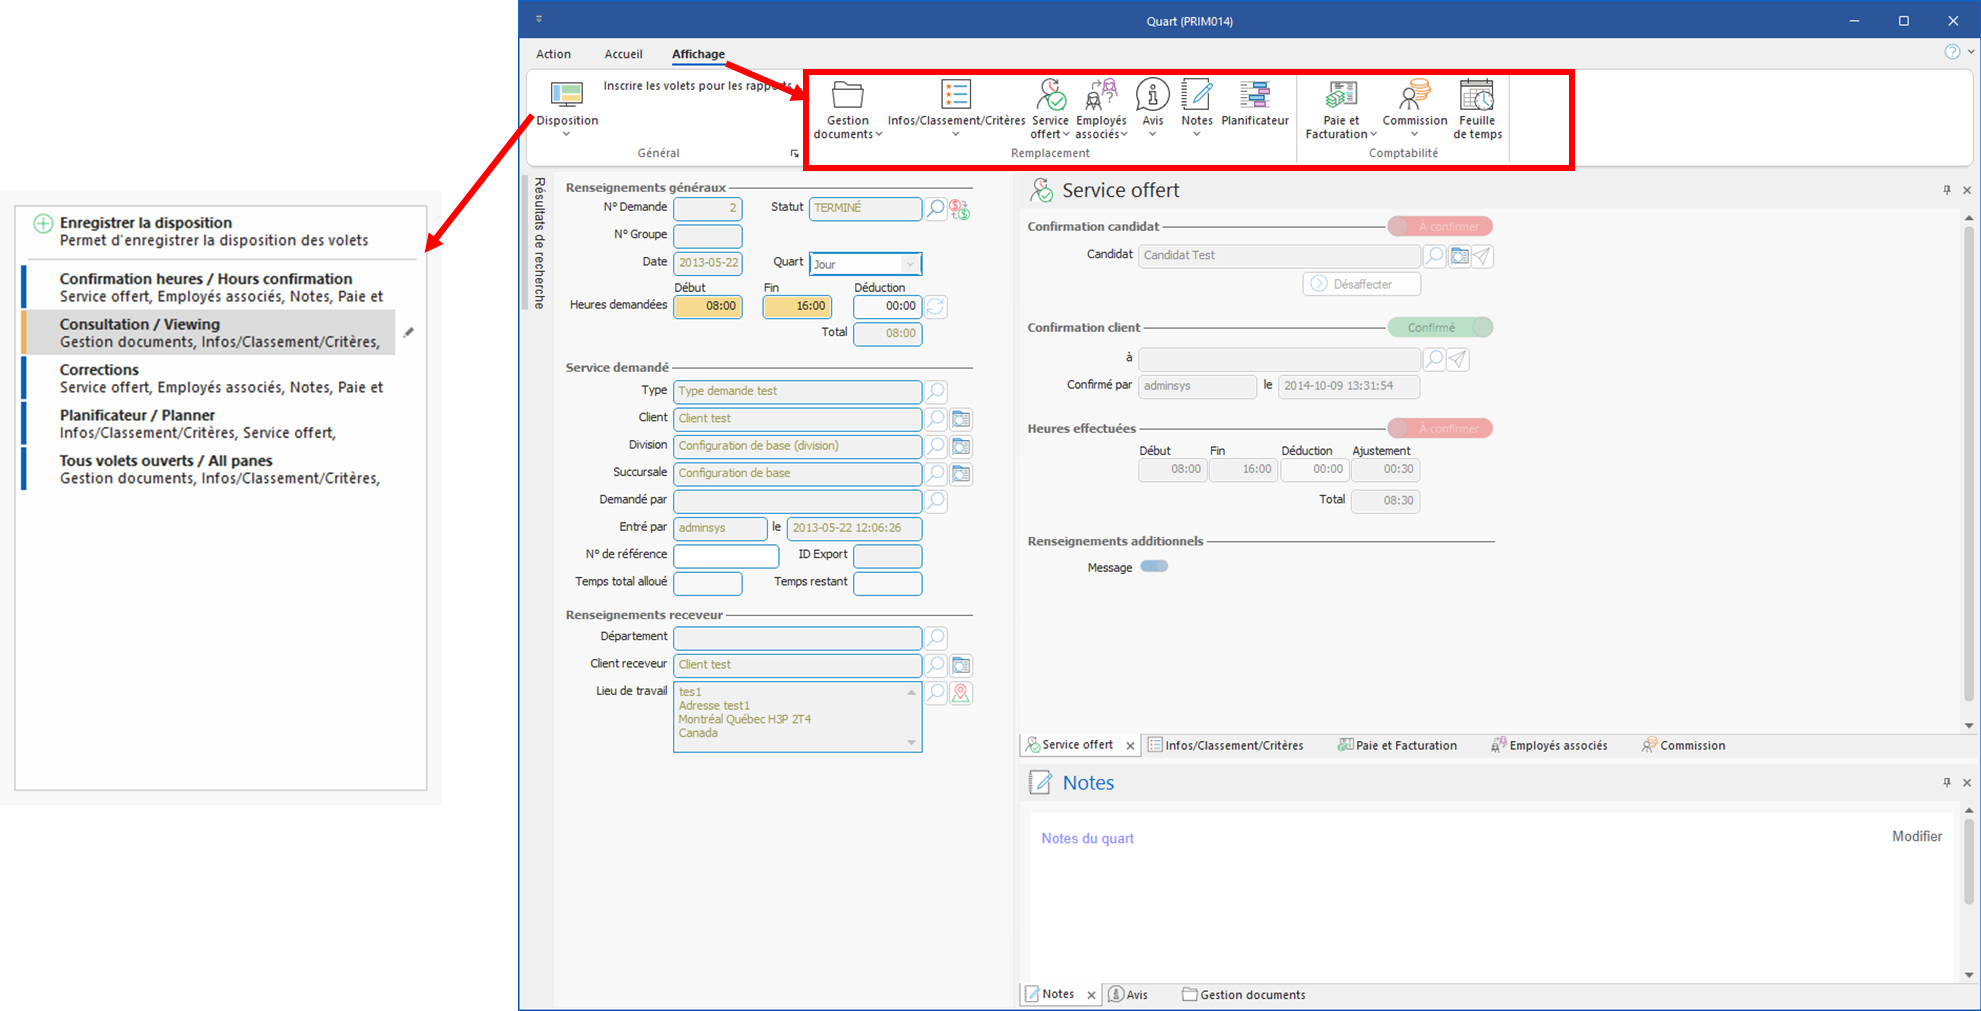Click the map pin icon beside Lieu de travail
This screenshot has width=1981, height=1011.
click(961, 692)
